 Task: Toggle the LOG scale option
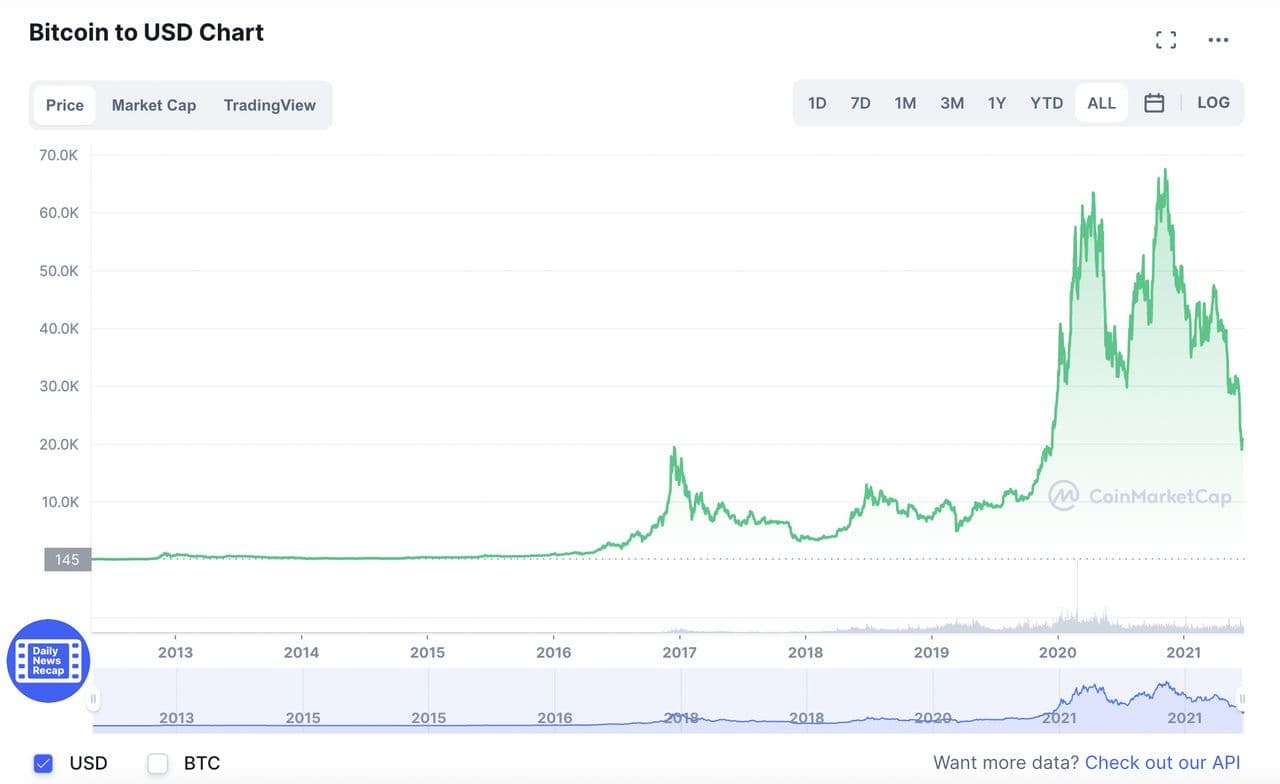click(1213, 103)
